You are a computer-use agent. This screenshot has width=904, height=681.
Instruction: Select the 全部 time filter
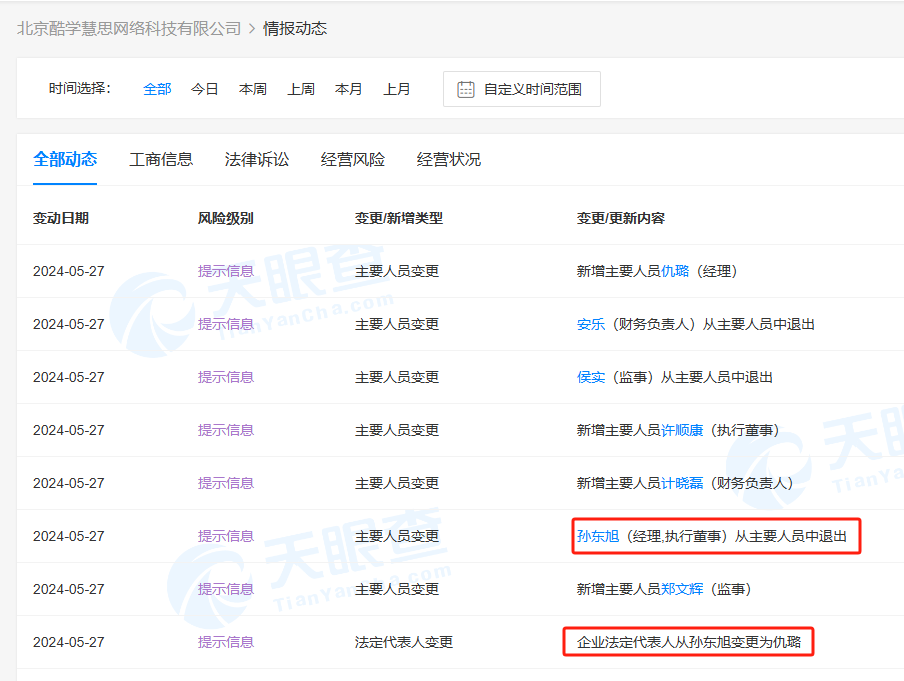pos(157,89)
